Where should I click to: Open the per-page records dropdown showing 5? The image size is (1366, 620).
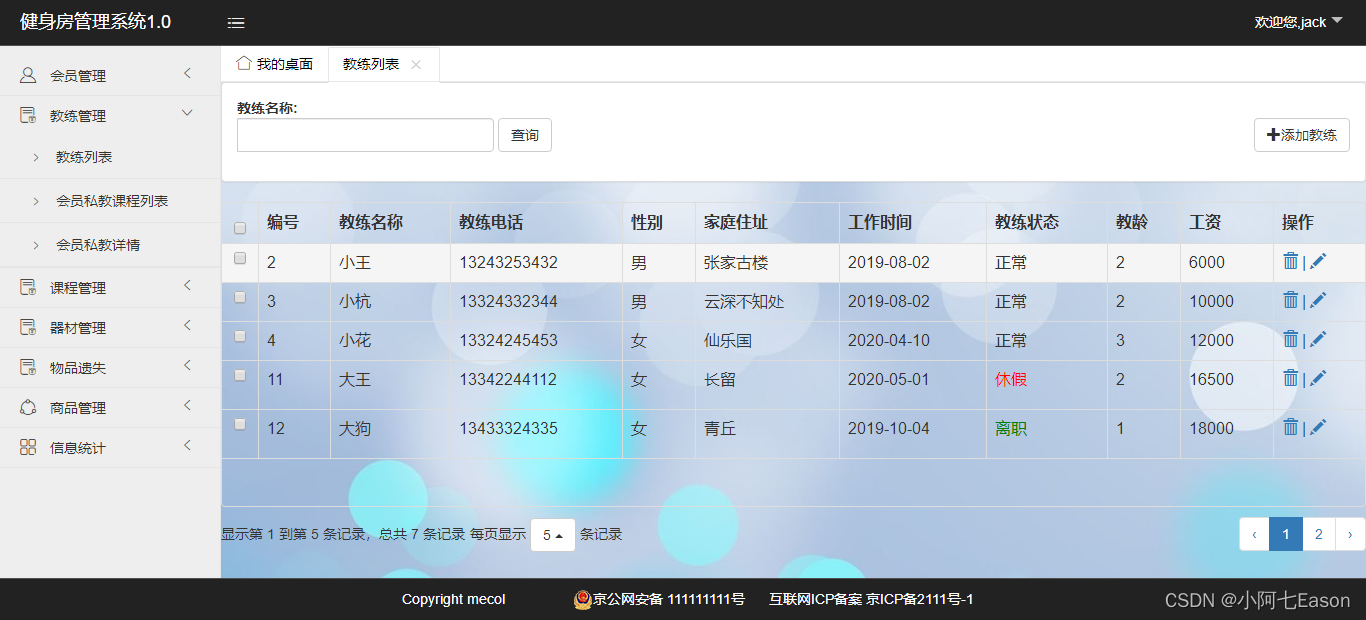pos(553,535)
